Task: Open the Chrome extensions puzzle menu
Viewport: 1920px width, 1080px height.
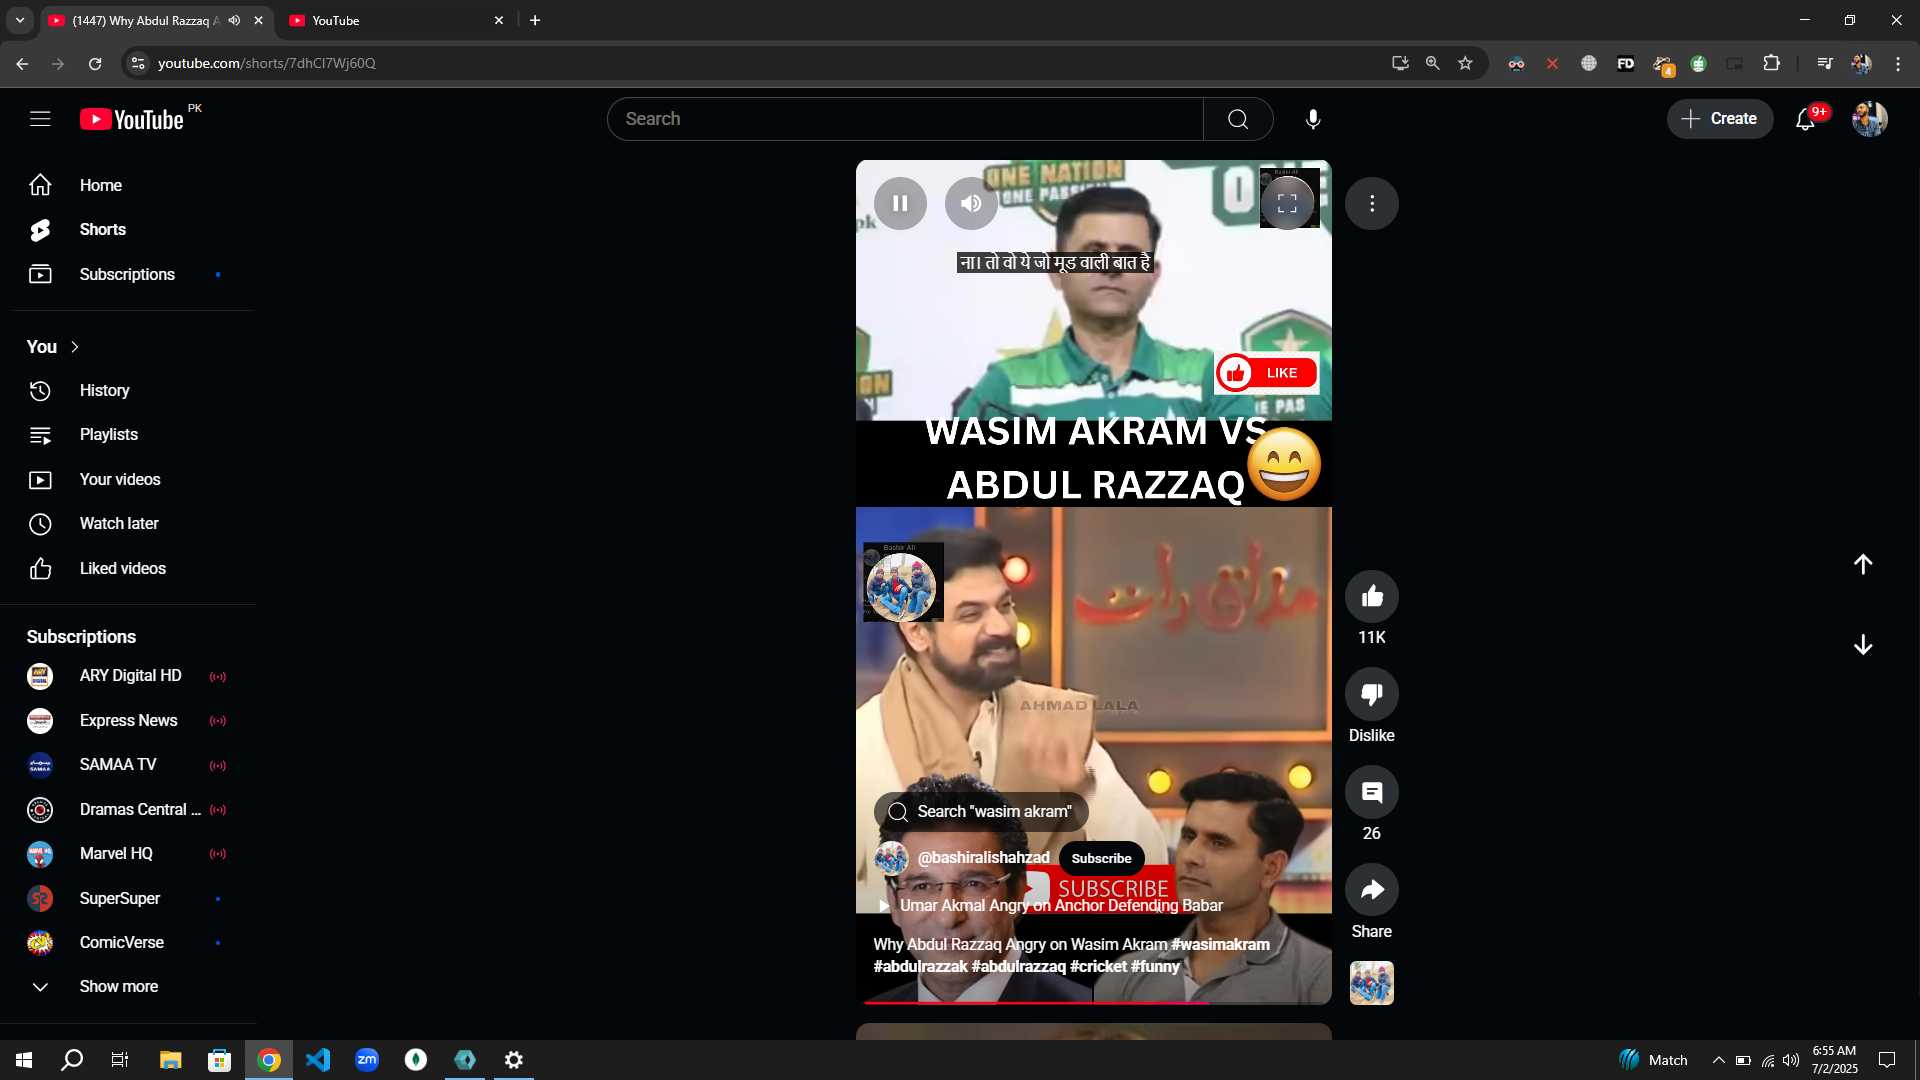Action: click(1771, 63)
